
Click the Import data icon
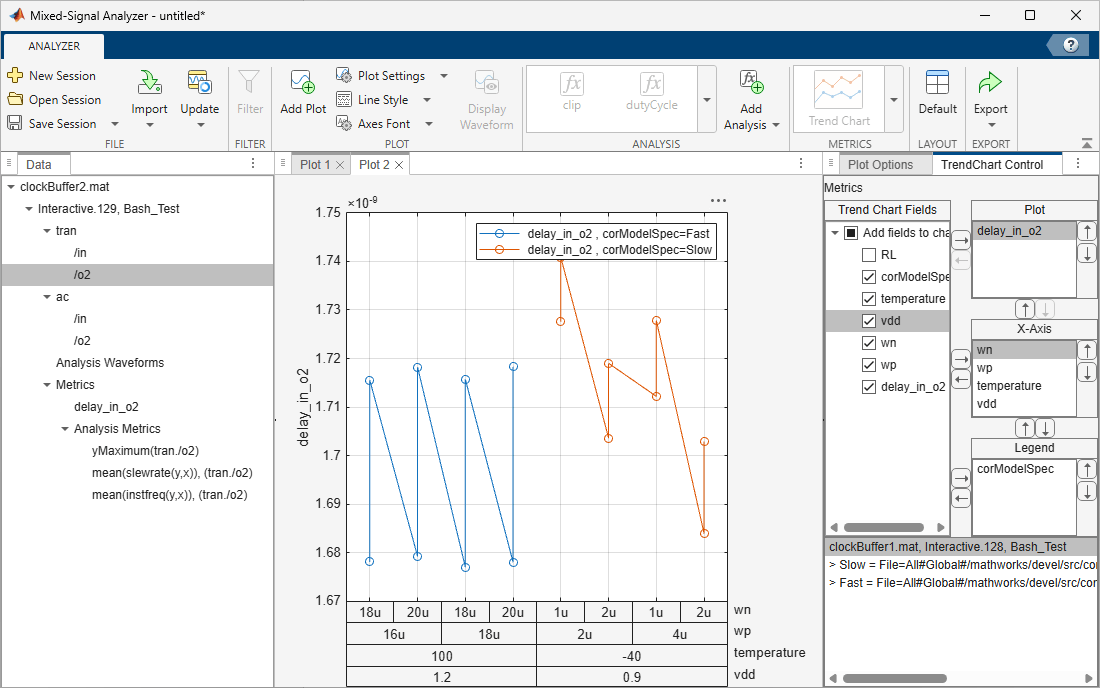click(x=149, y=83)
